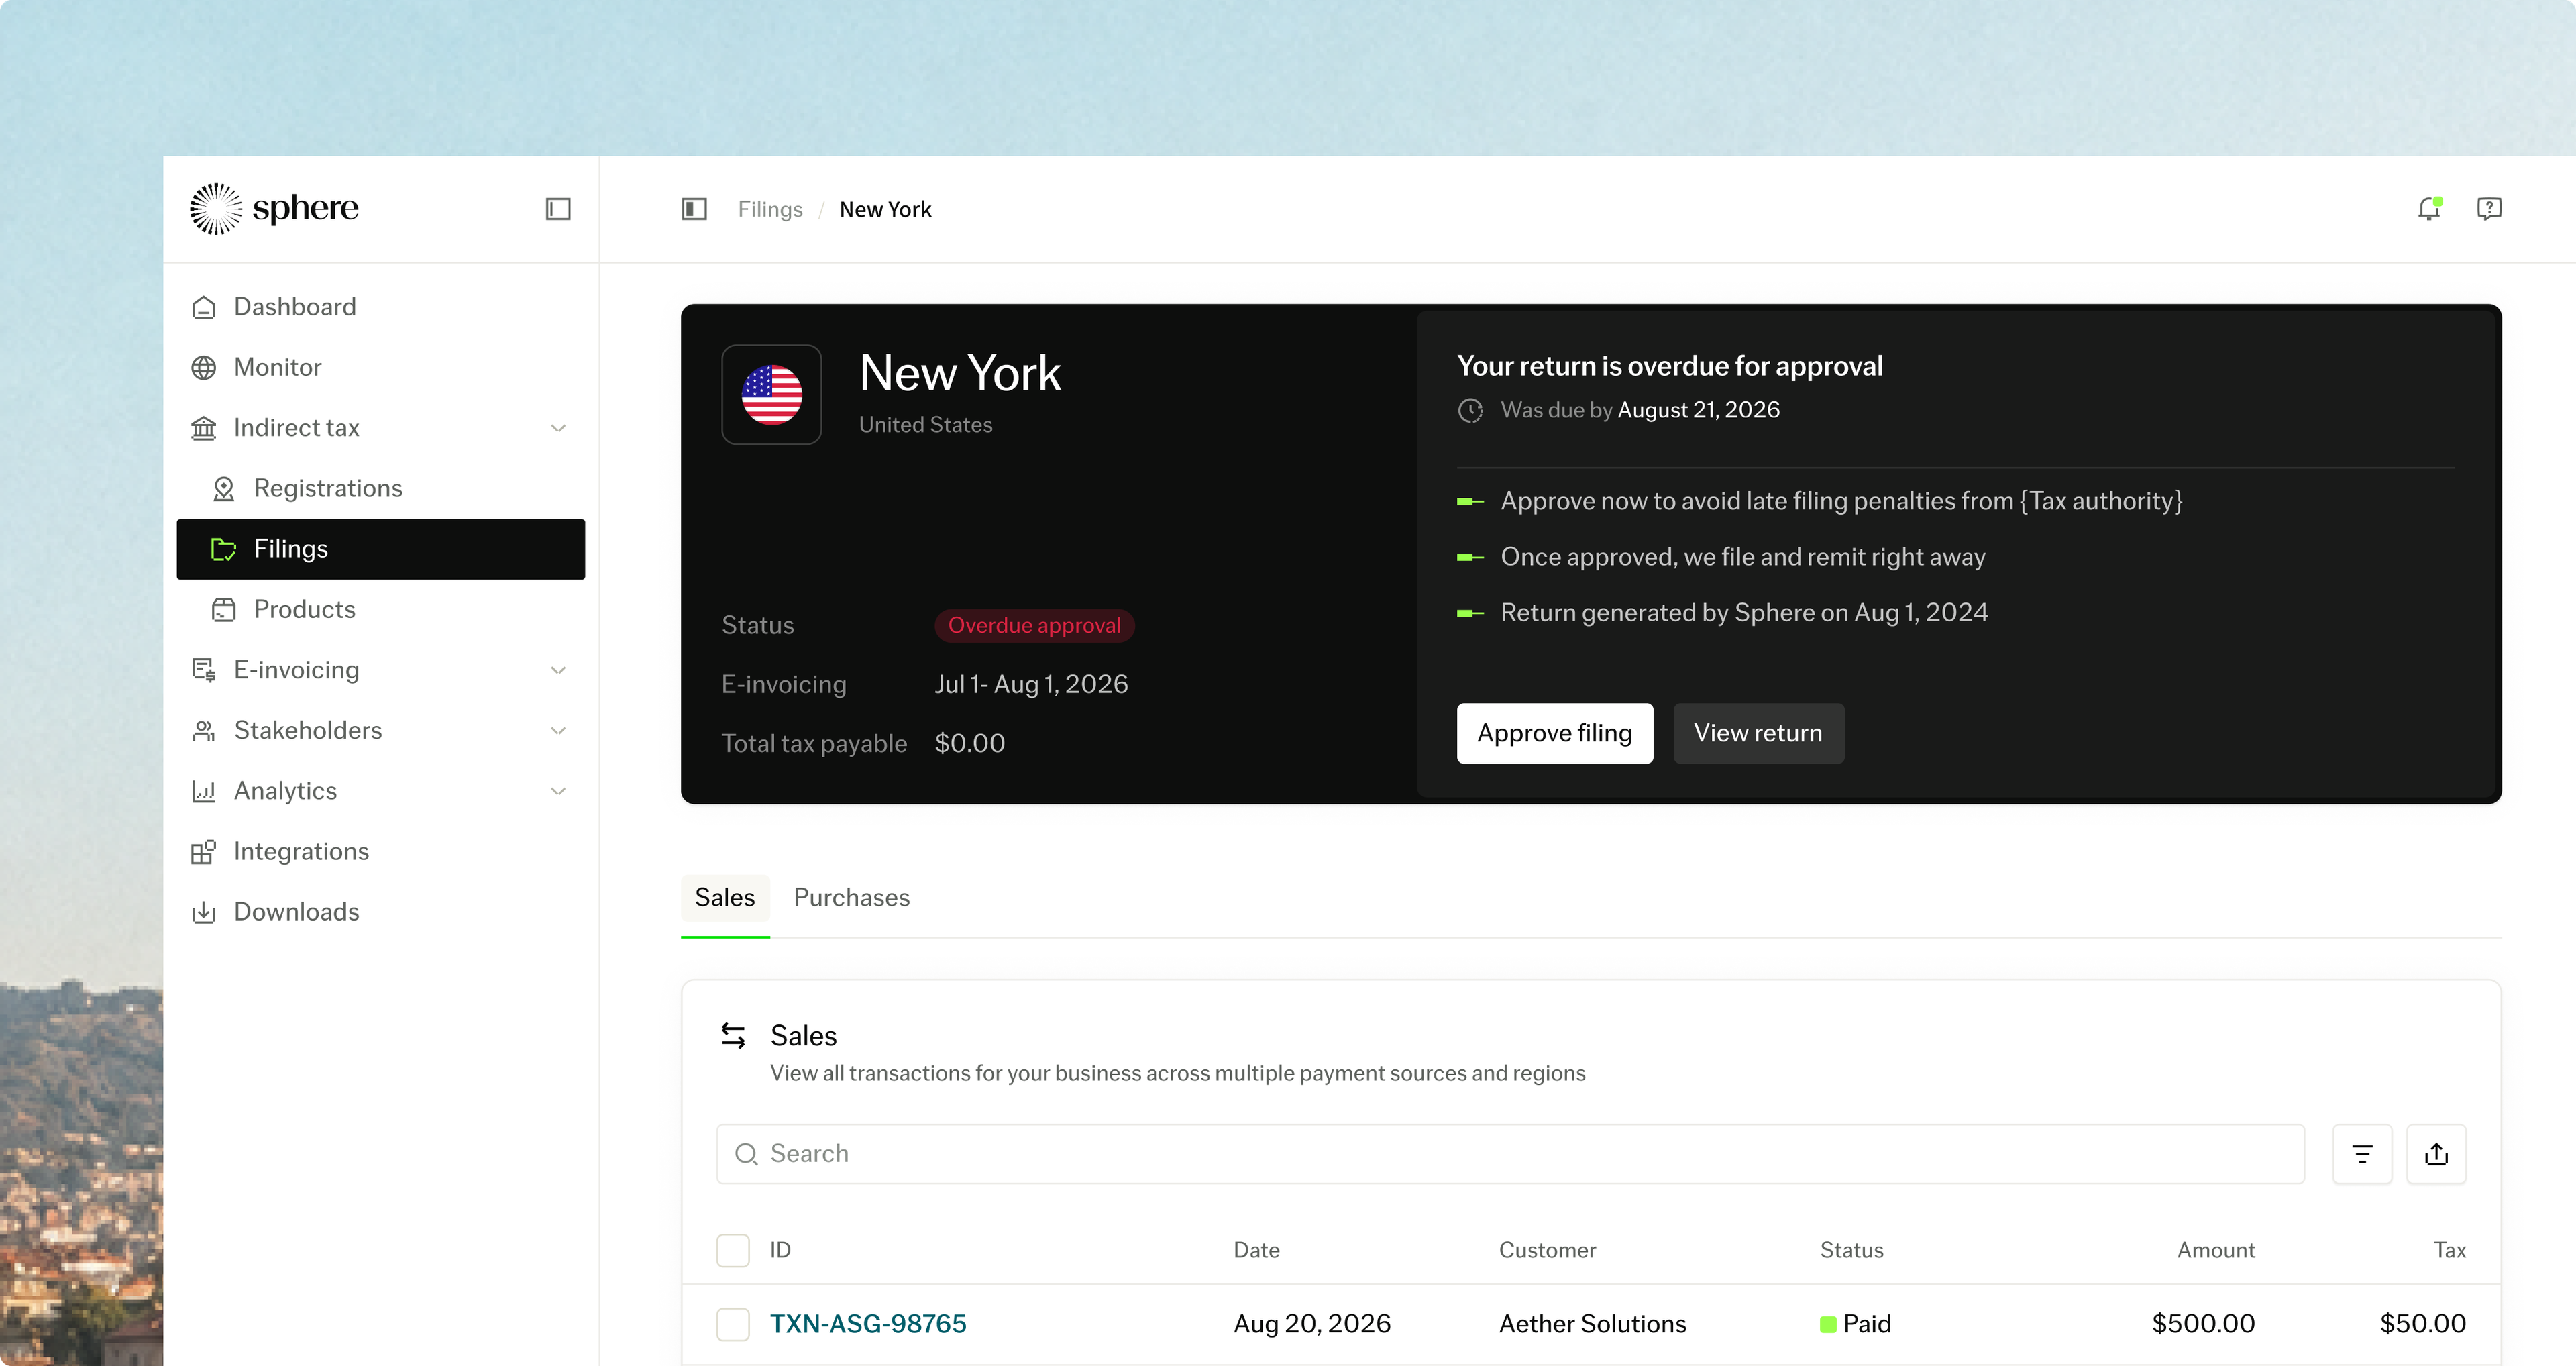
Task: Click the Analytics chart icon
Action: pyautogui.click(x=204, y=791)
